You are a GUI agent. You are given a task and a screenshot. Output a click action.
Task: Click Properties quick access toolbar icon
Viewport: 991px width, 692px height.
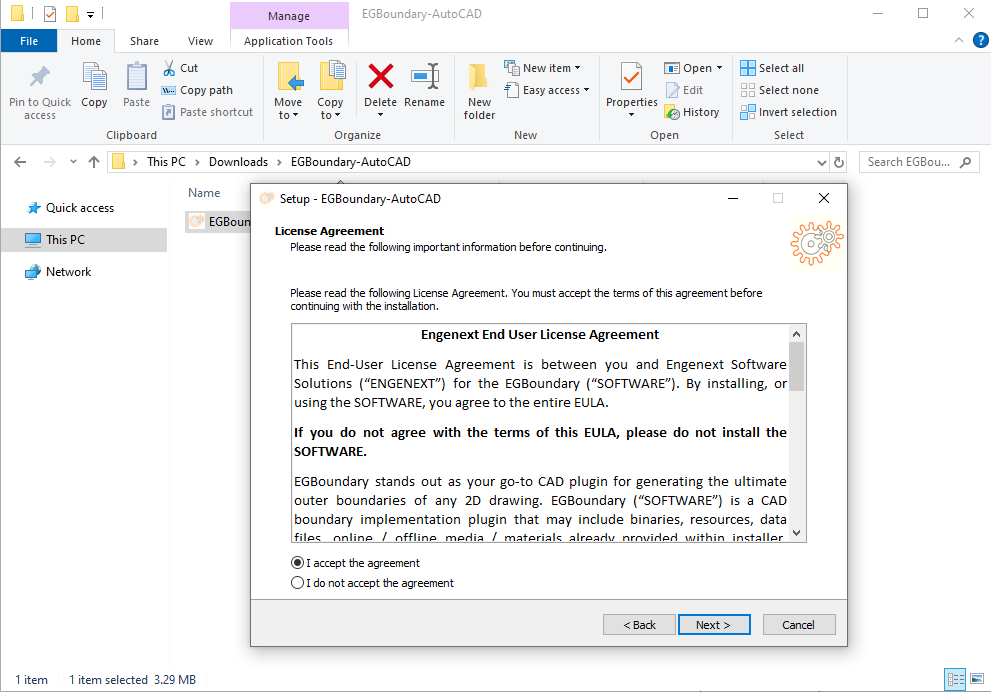(50, 13)
